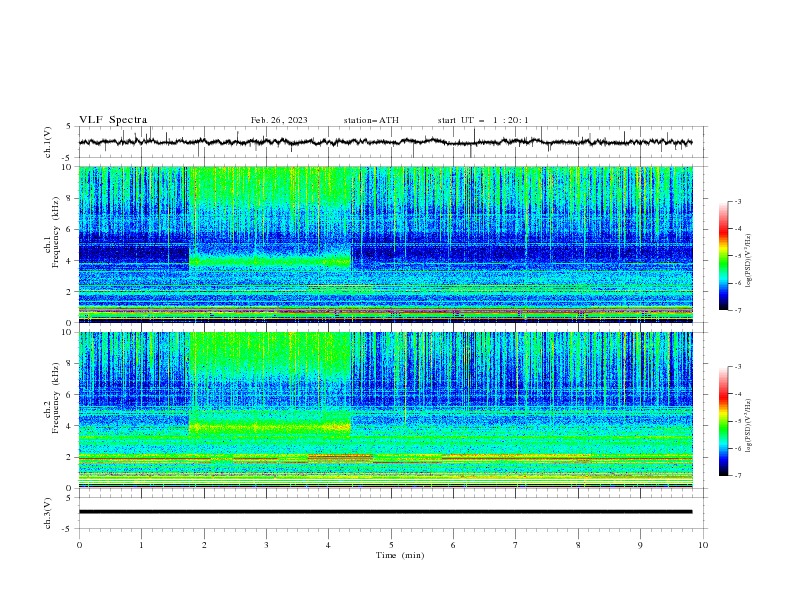Click the ch.1 spectrogram color scale bar
Viewport: 792px width, 612px height.
tap(723, 256)
